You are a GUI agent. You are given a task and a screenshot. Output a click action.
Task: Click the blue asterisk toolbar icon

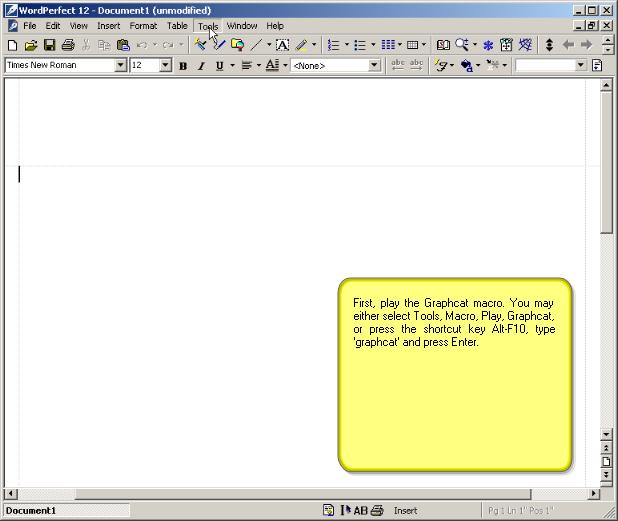coord(488,45)
